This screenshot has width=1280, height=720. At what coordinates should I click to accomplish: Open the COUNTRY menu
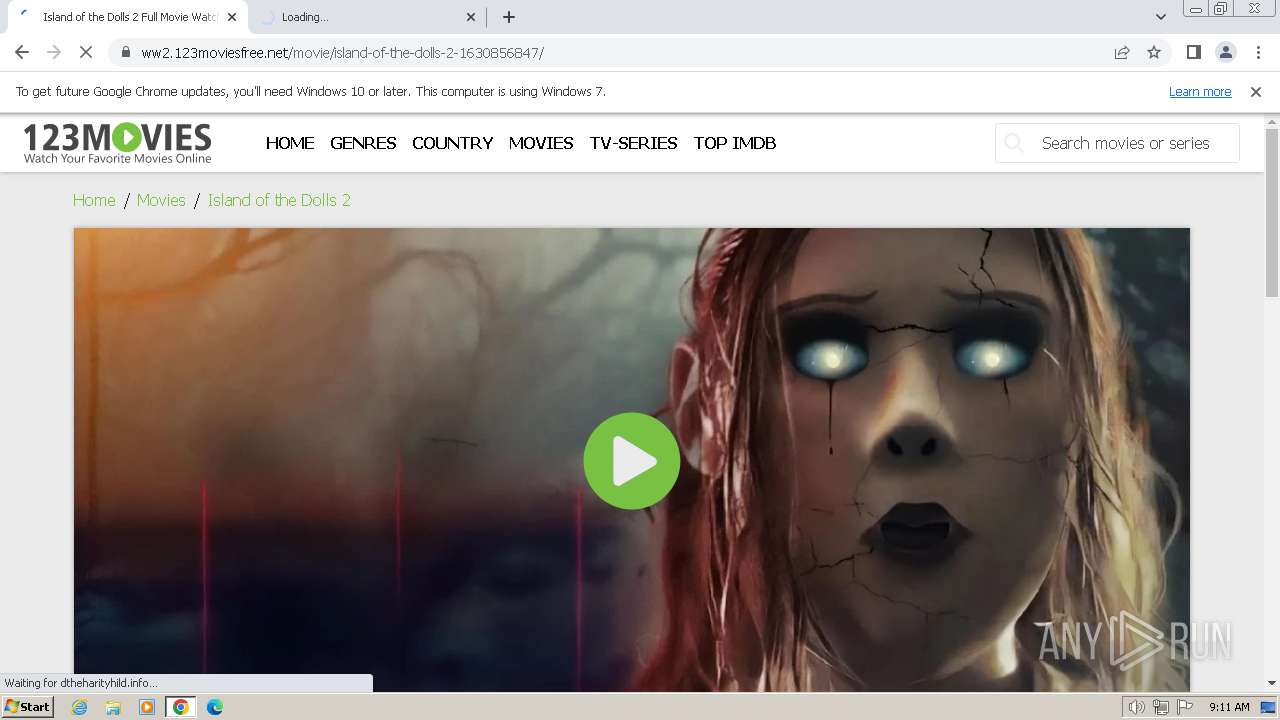[x=452, y=143]
